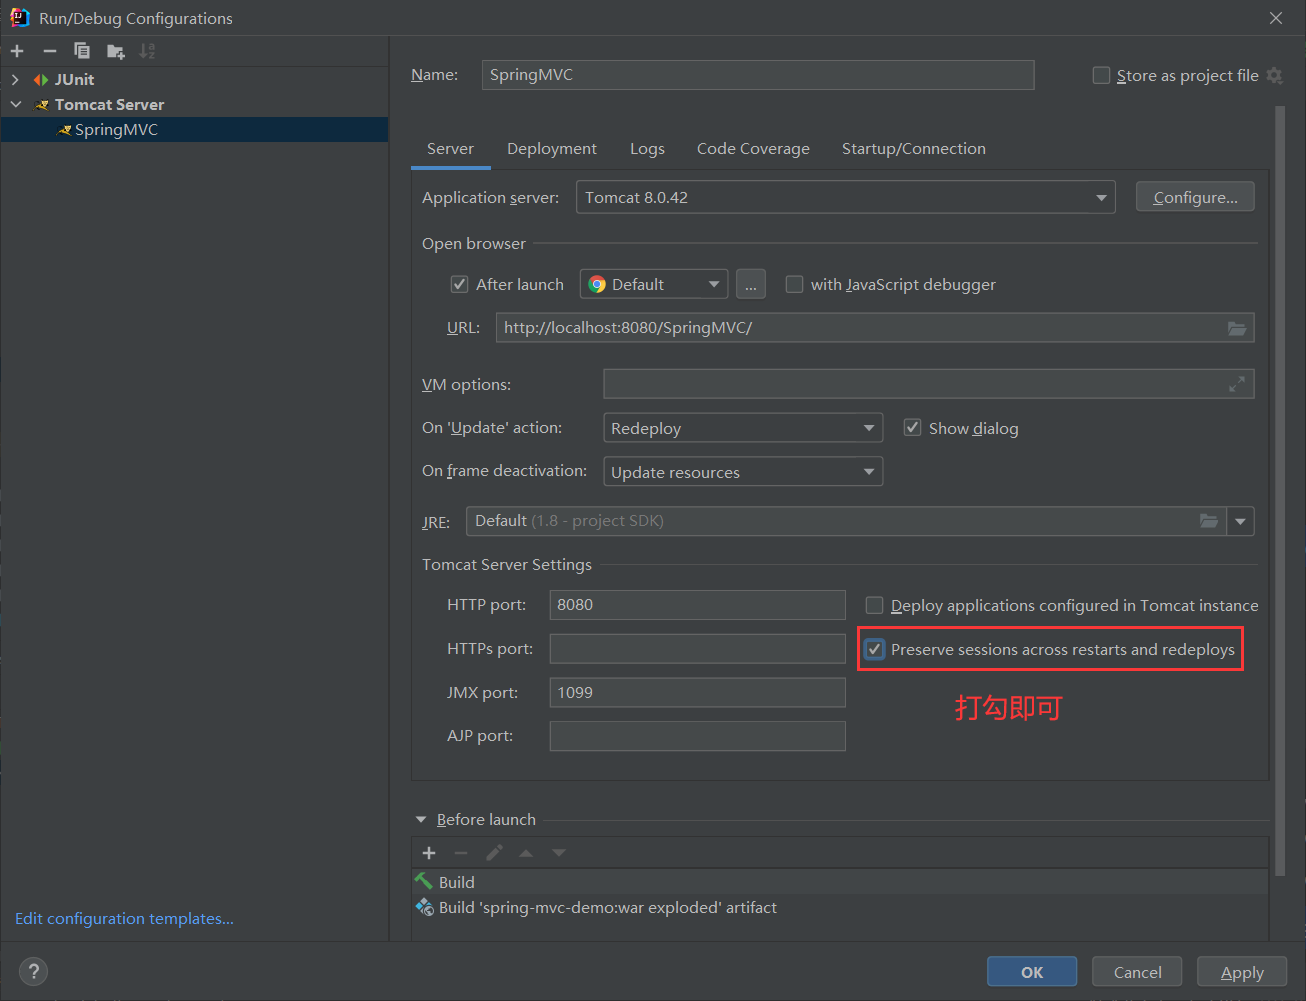Select SpringMVC configuration in tree
Image resolution: width=1306 pixels, height=1001 pixels.
coord(194,129)
